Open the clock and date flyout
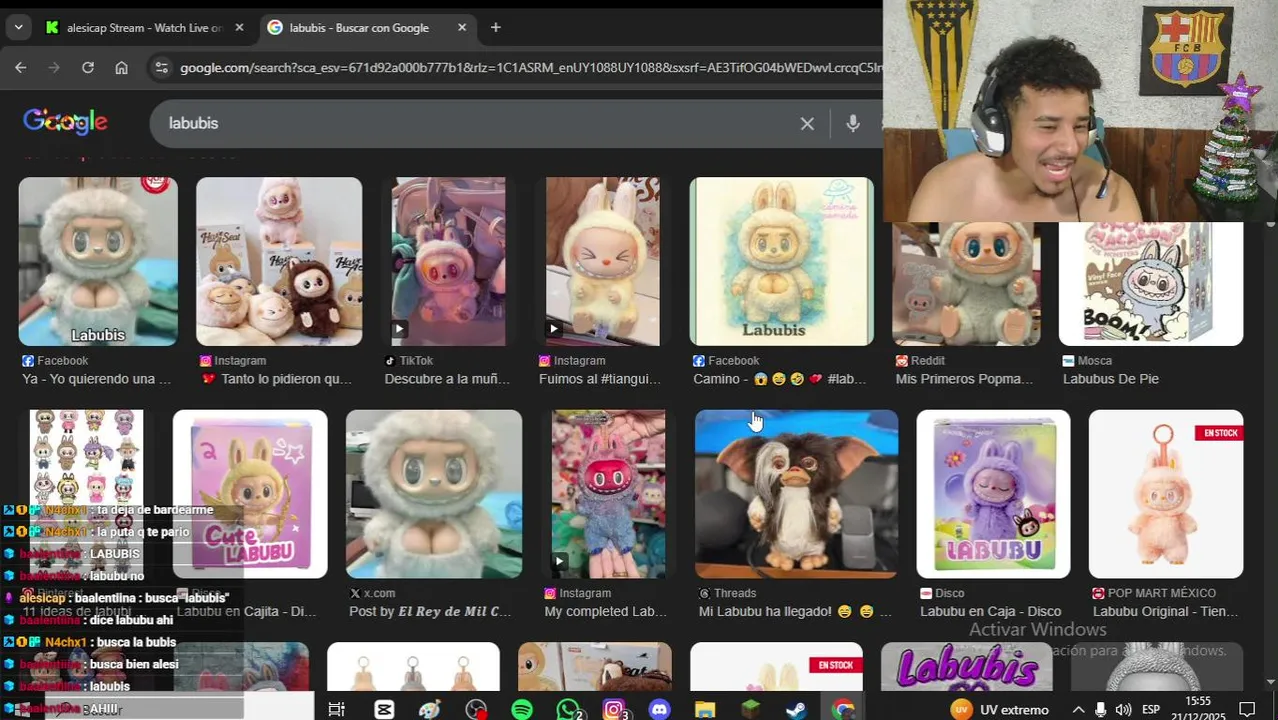 (1198, 709)
